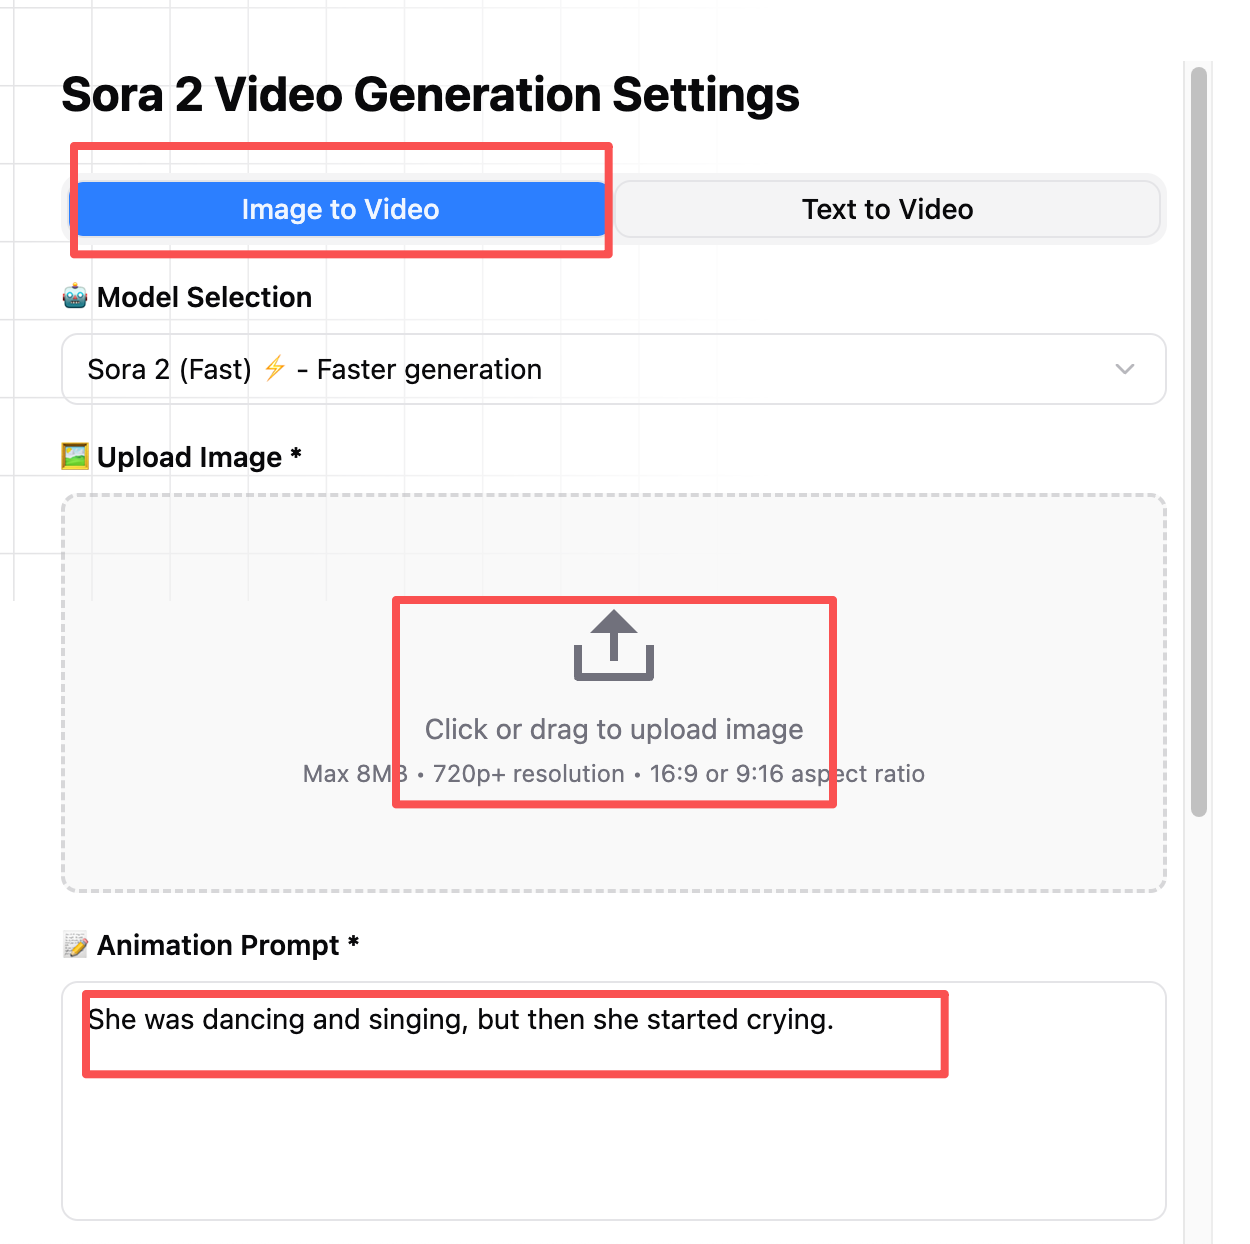Click the 'Upload Image' field label
Screen dimensions: 1250x1244
(x=190, y=457)
